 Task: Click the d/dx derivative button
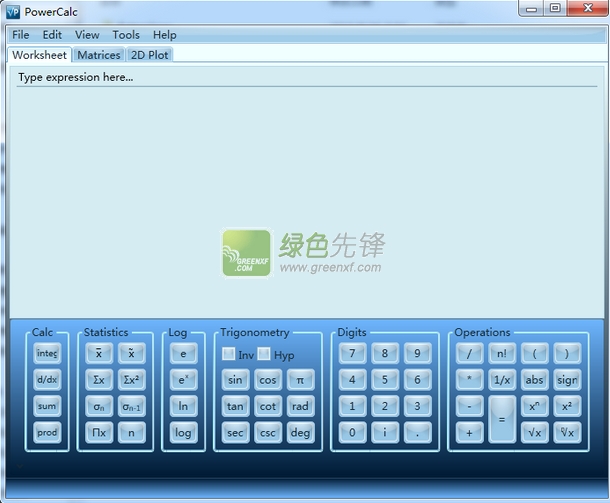pos(47,380)
